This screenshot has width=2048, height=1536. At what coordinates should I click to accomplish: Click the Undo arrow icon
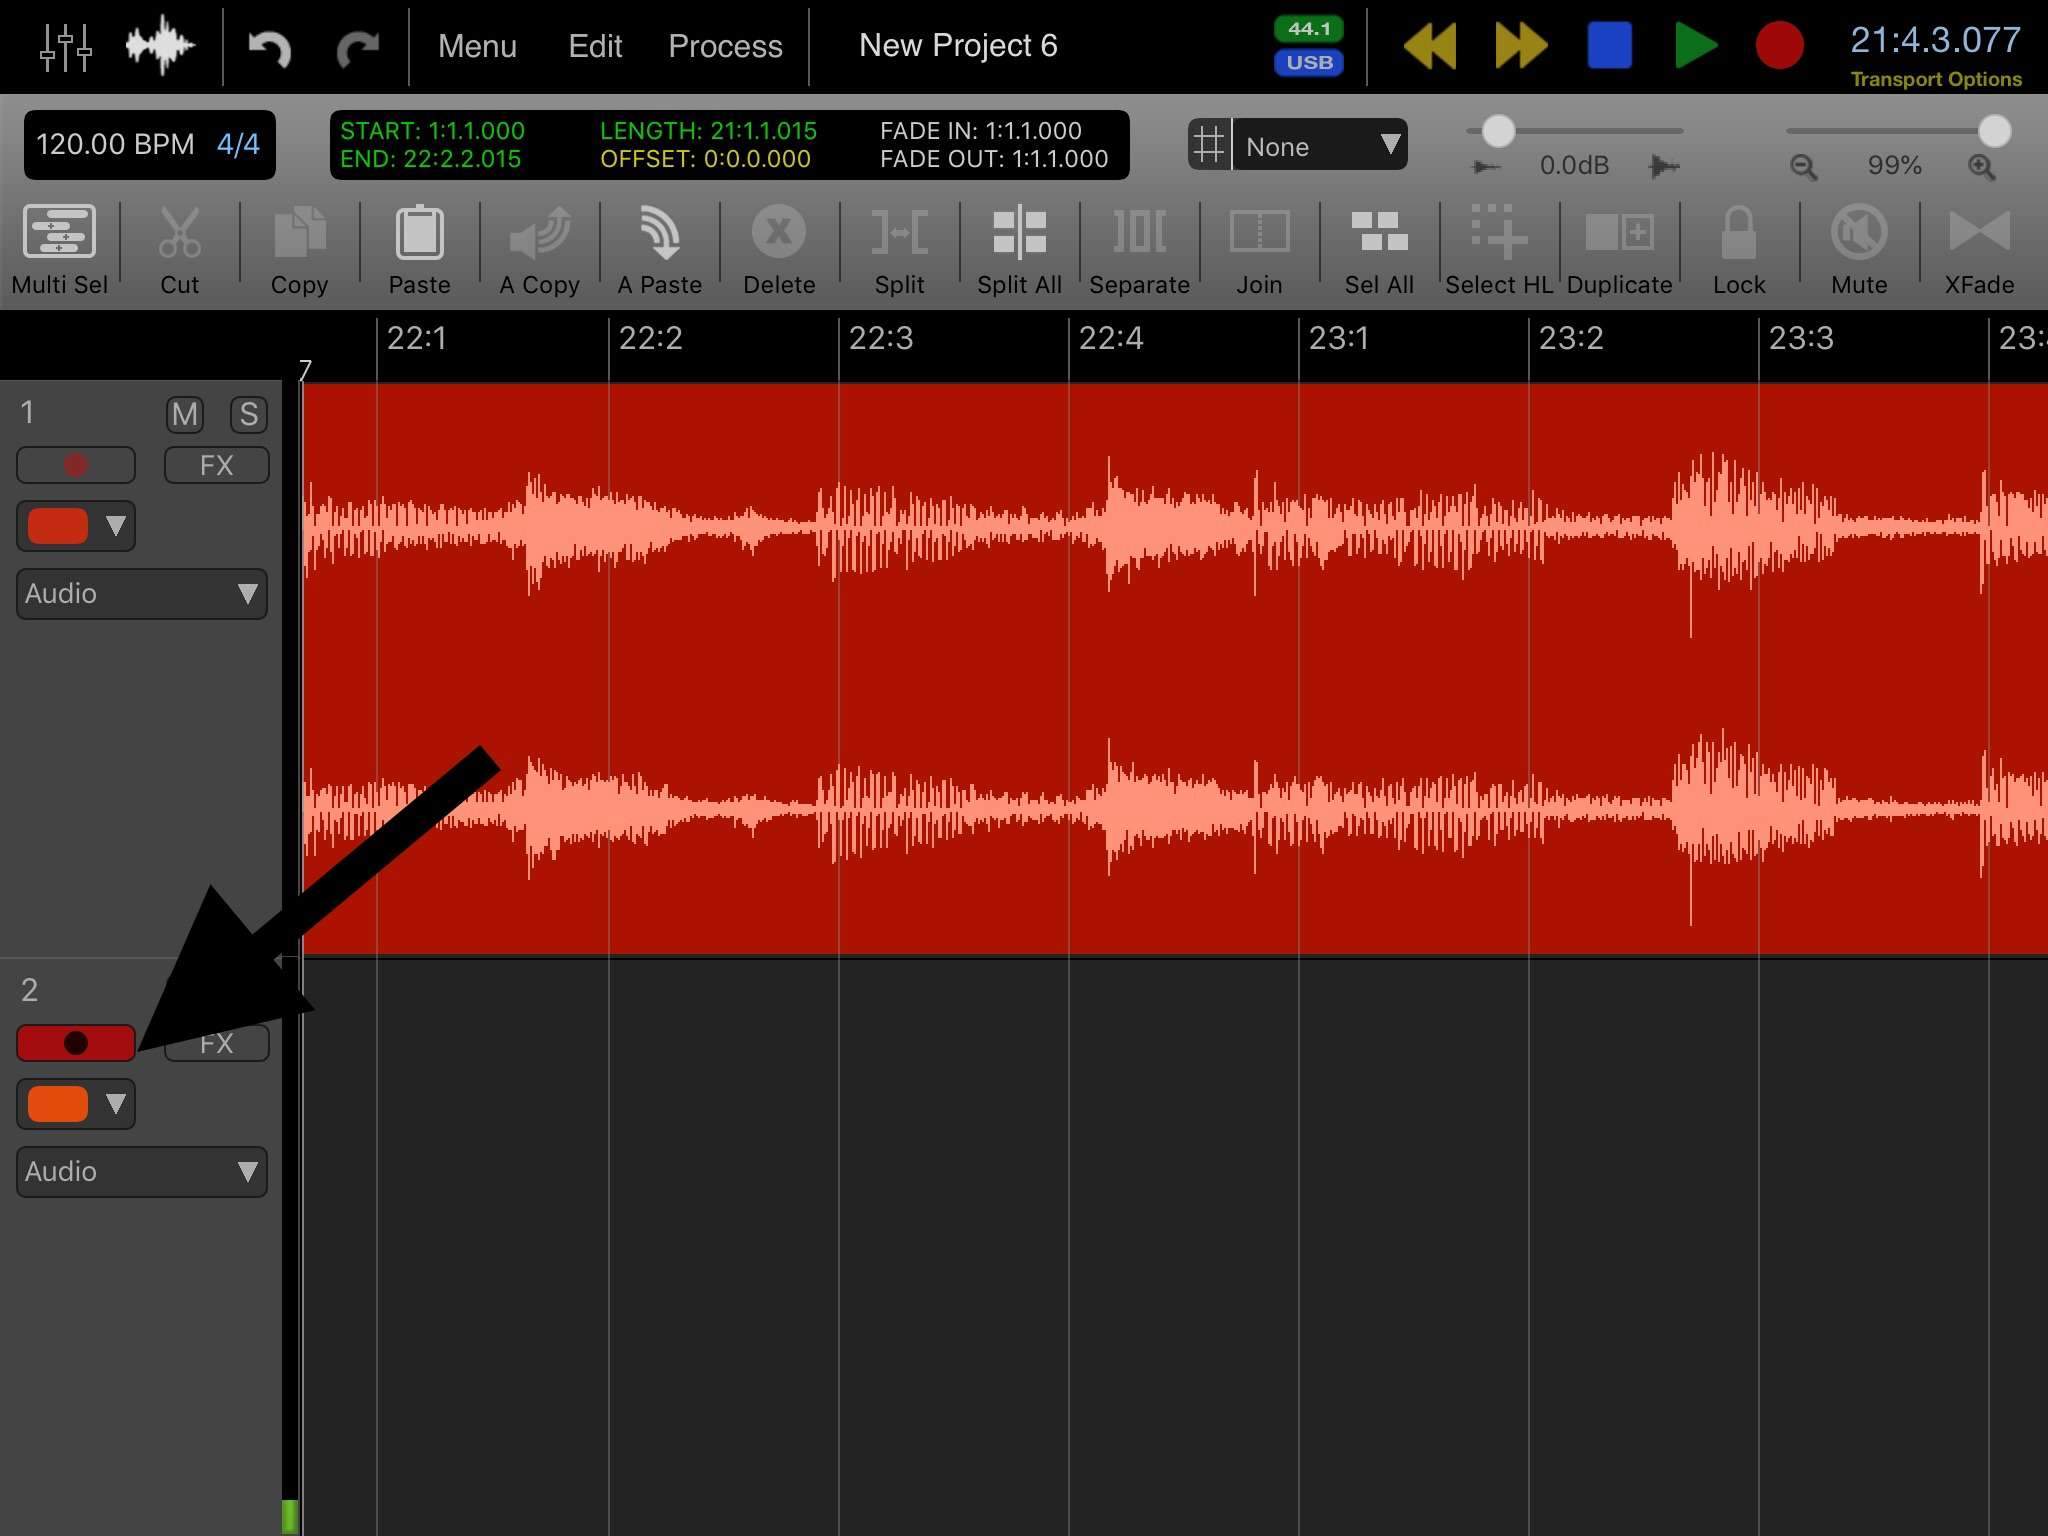pyautogui.click(x=269, y=46)
